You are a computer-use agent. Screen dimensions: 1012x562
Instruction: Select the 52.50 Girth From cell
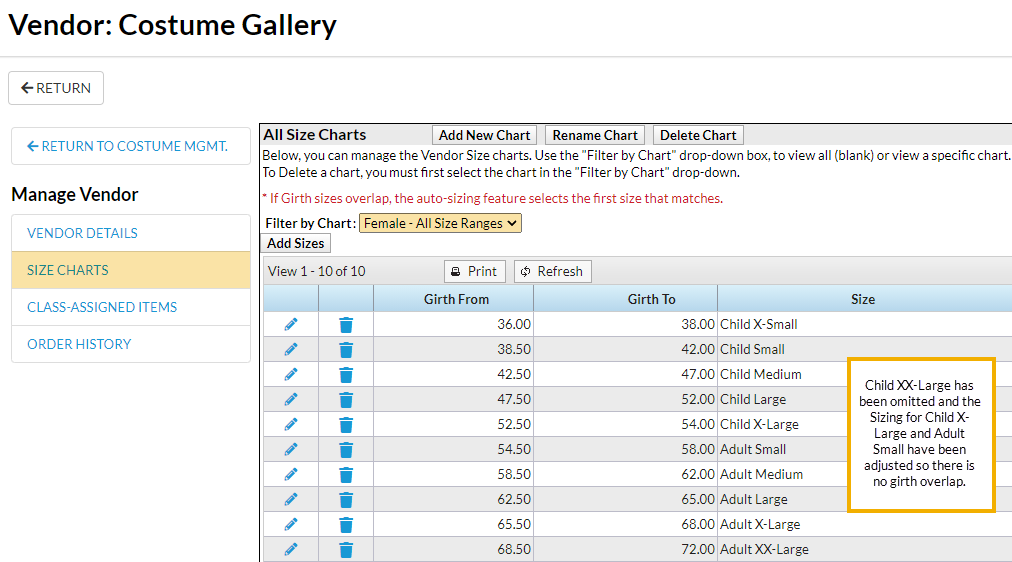(x=454, y=425)
